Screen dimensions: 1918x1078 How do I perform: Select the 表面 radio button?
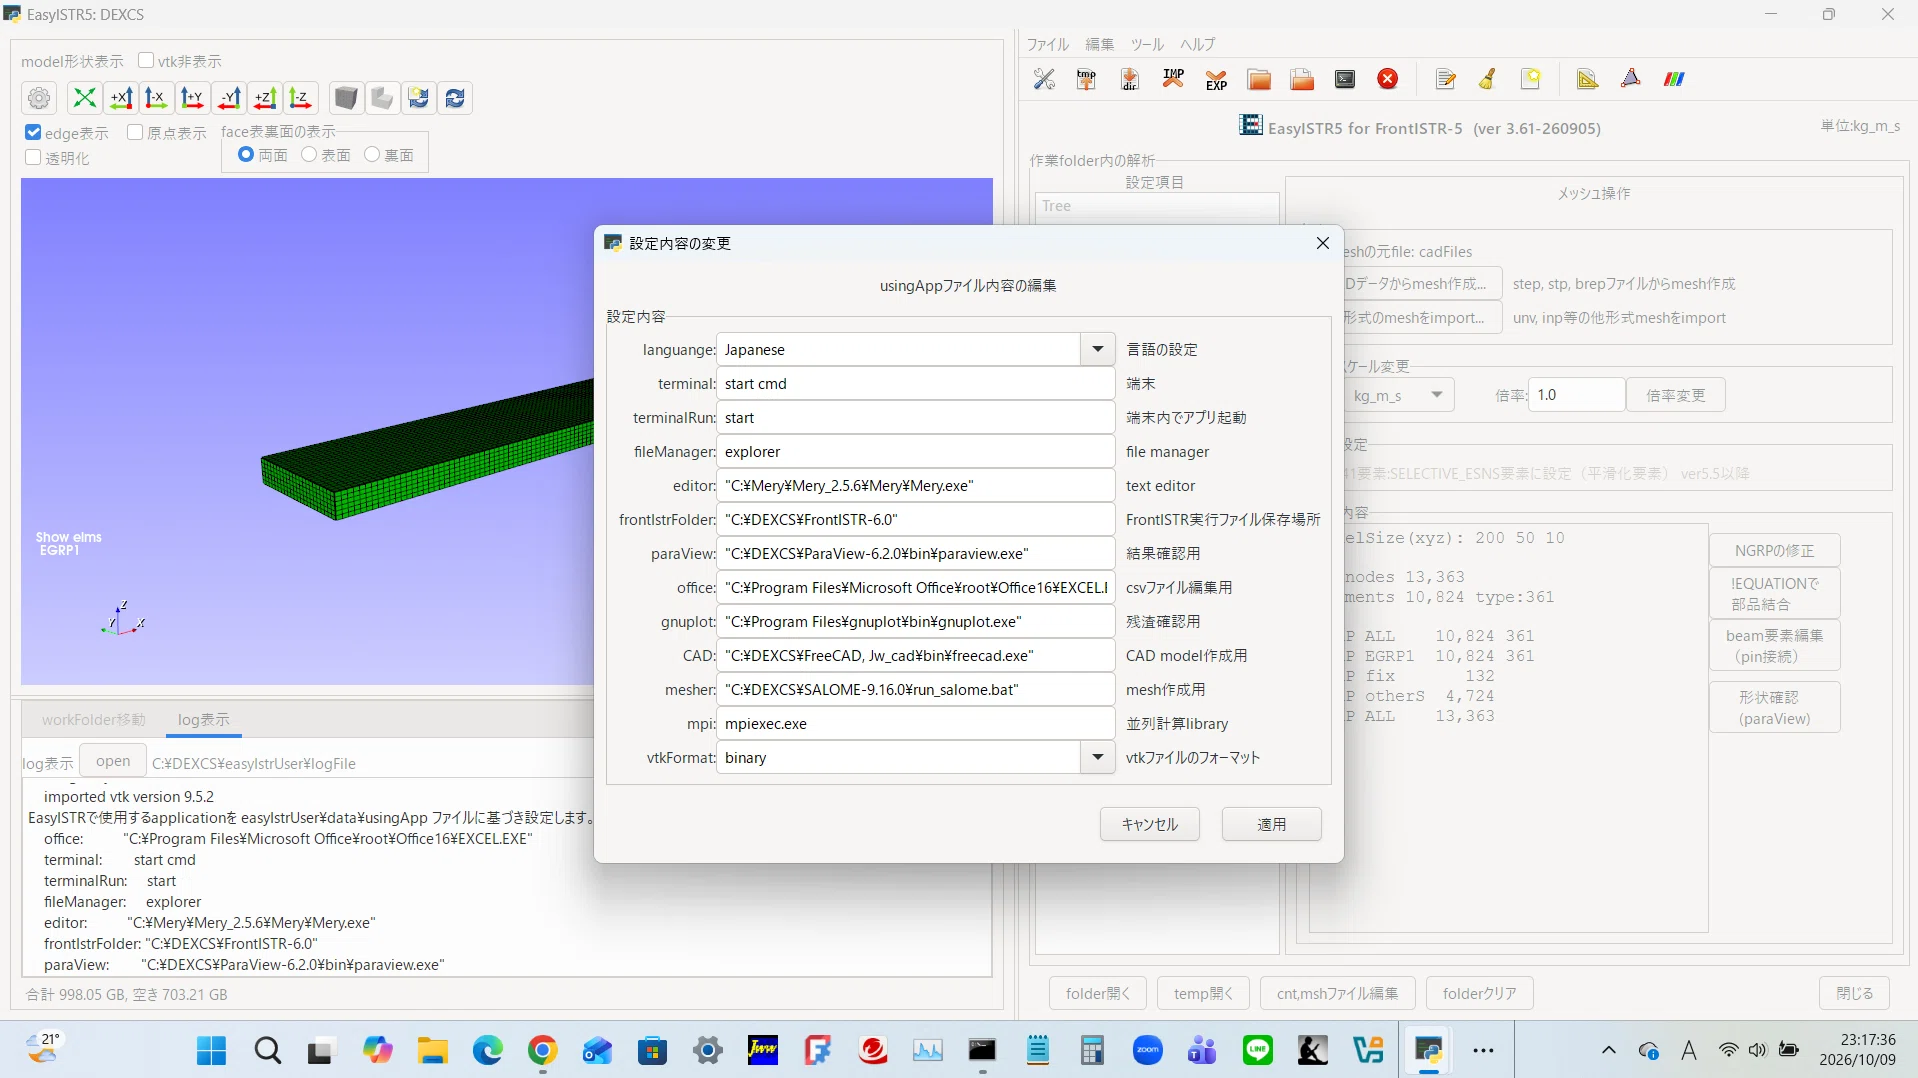309,154
